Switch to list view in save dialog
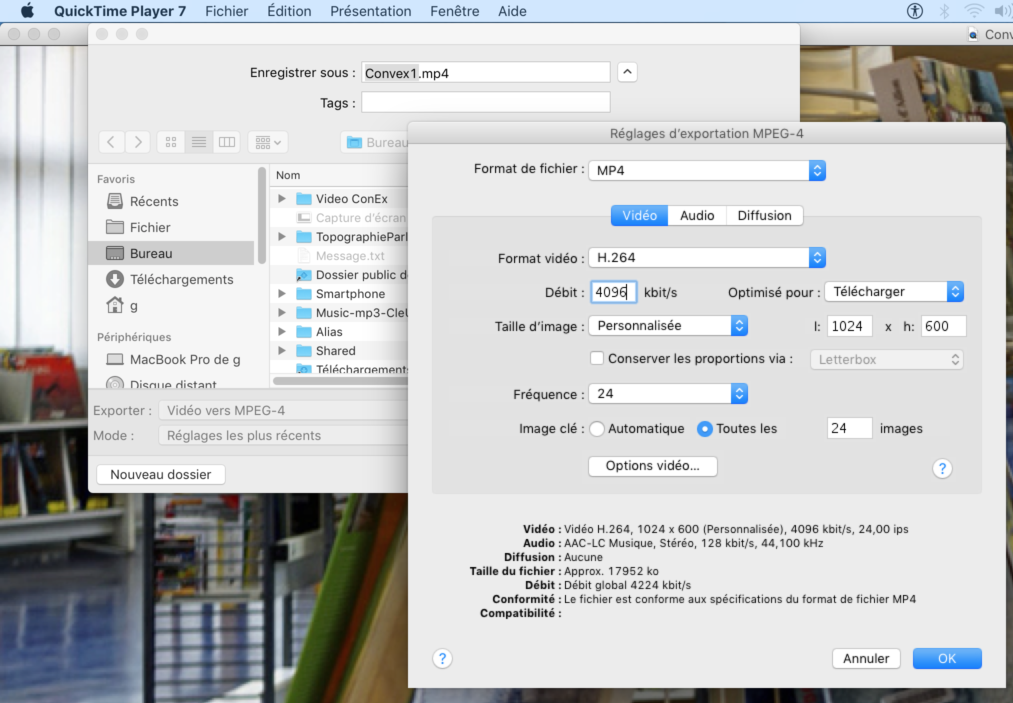The height and width of the screenshot is (703, 1013). [x=199, y=142]
